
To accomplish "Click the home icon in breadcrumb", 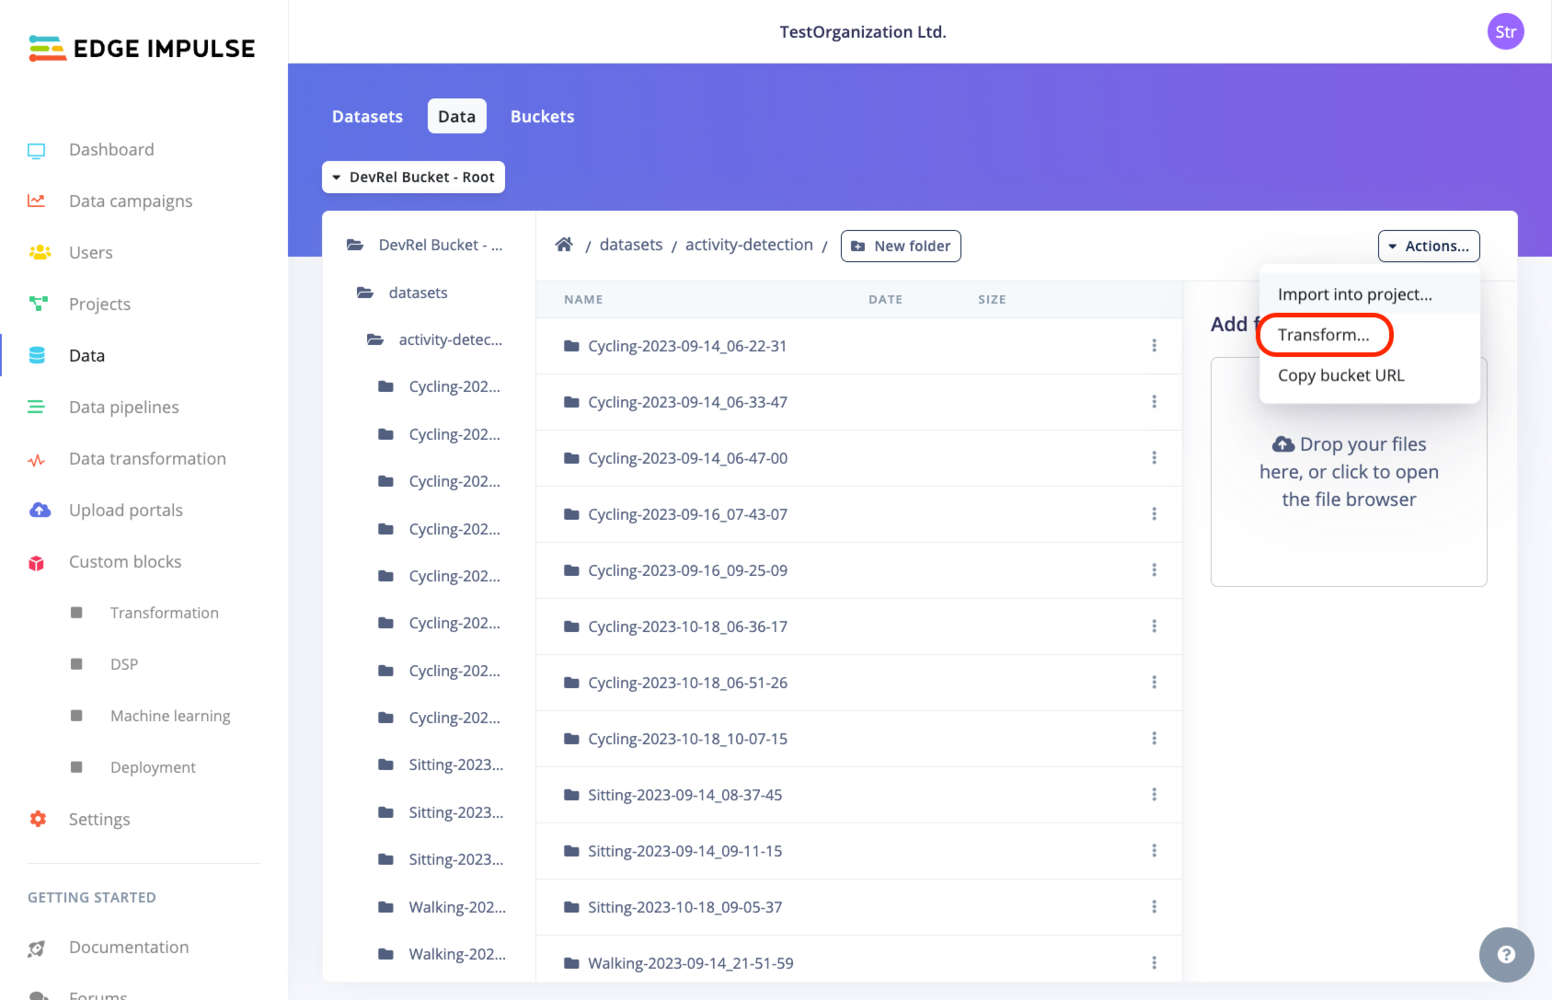I will click(564, 245).
